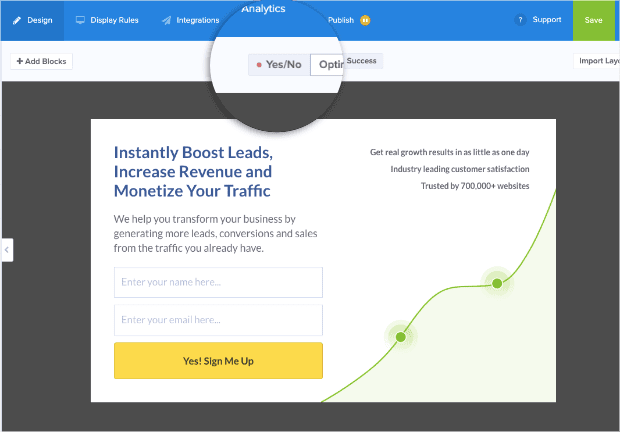This screenshot has width=620, height=432.
Task: Click the Yes! Sign Me Up button
Action: pos(218,360)
